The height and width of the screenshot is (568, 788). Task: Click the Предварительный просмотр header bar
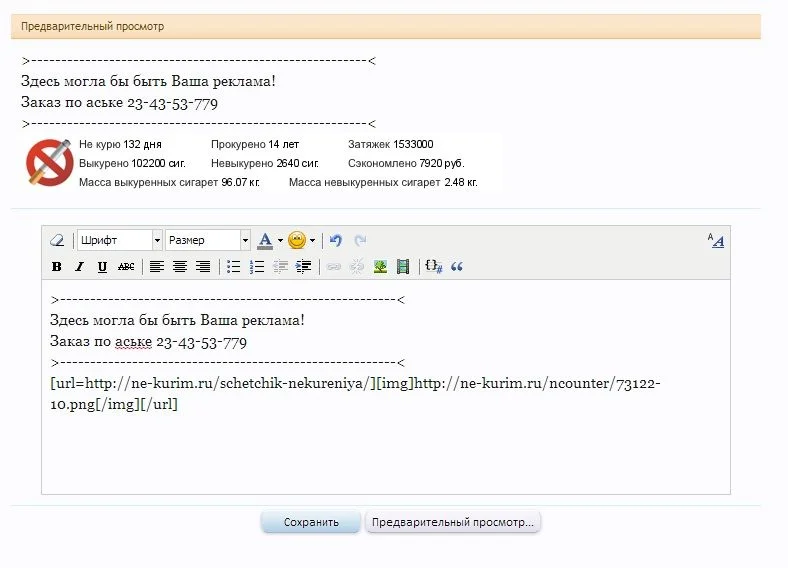point(386,26)
